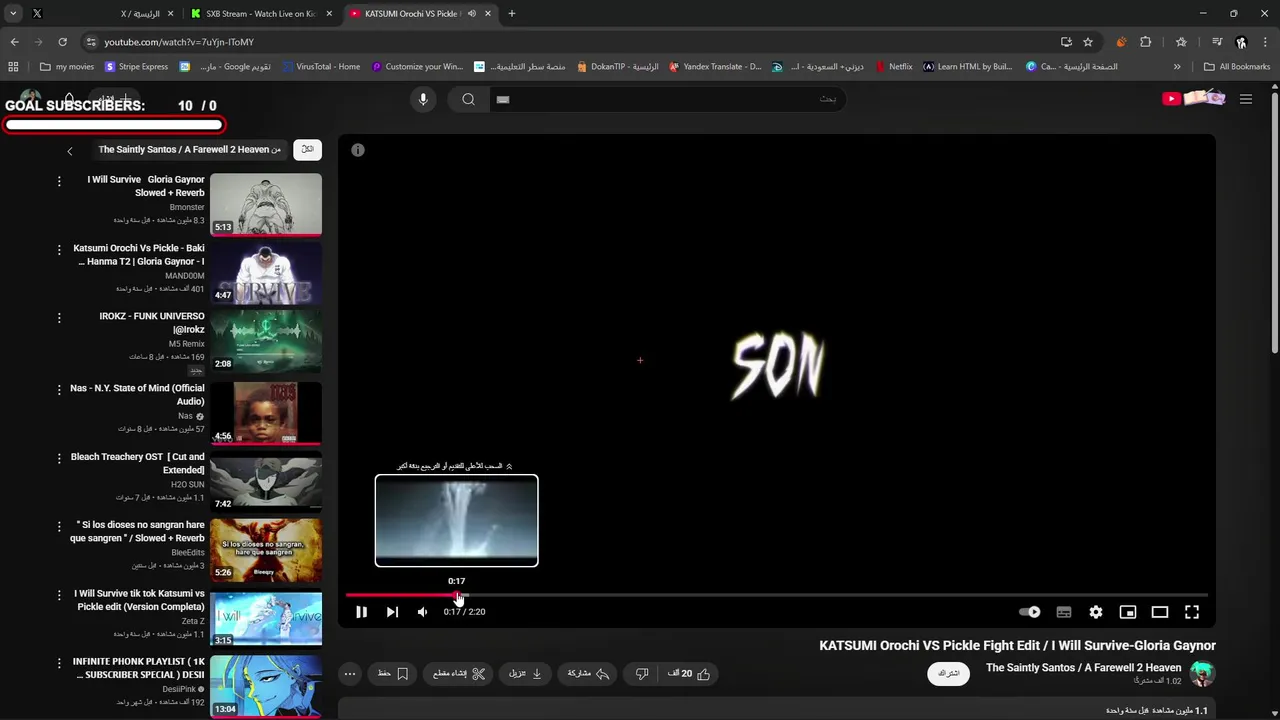This screenshot has height=720, width=1280.
Task: Open options for IROKZ FUNK UNIVERSO video
Action: tap(59, 318)
